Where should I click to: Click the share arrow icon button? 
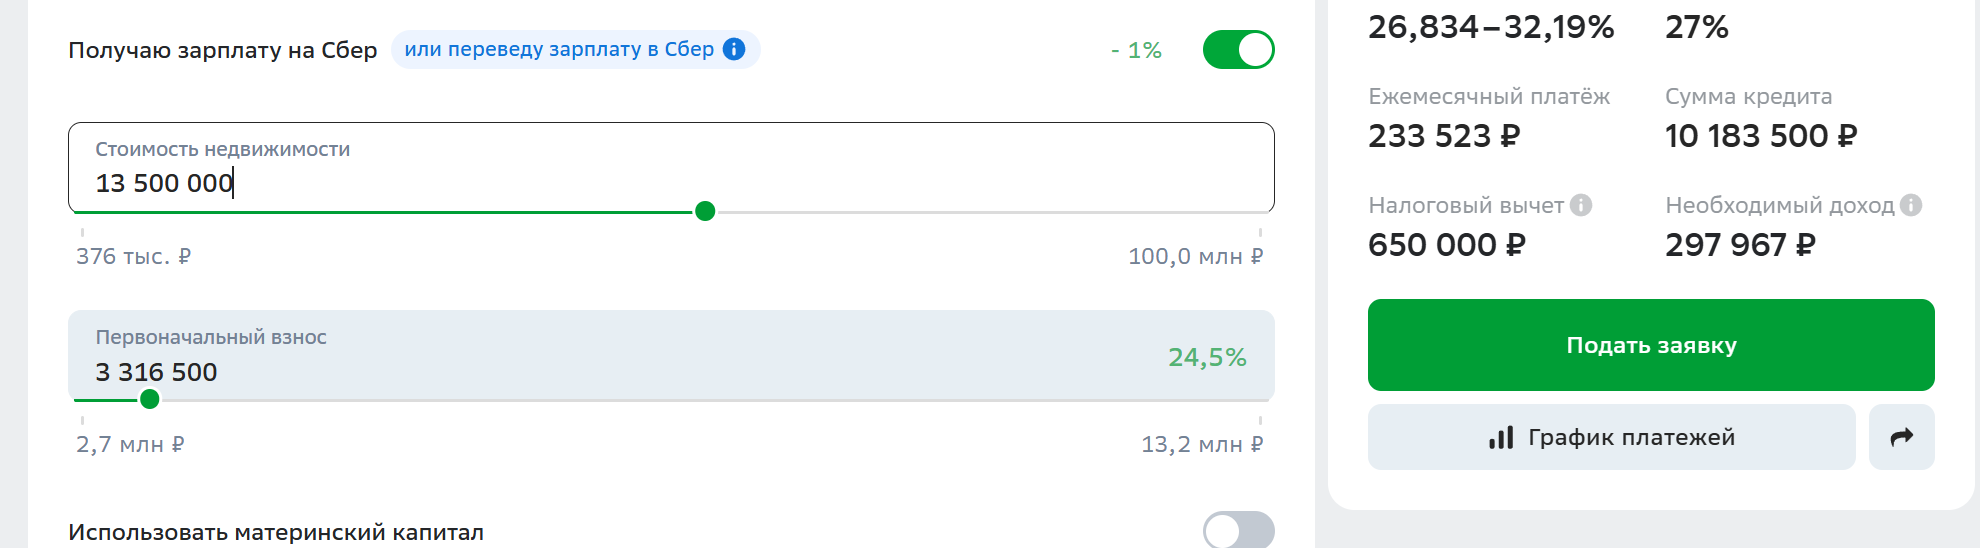(1901, 437)
